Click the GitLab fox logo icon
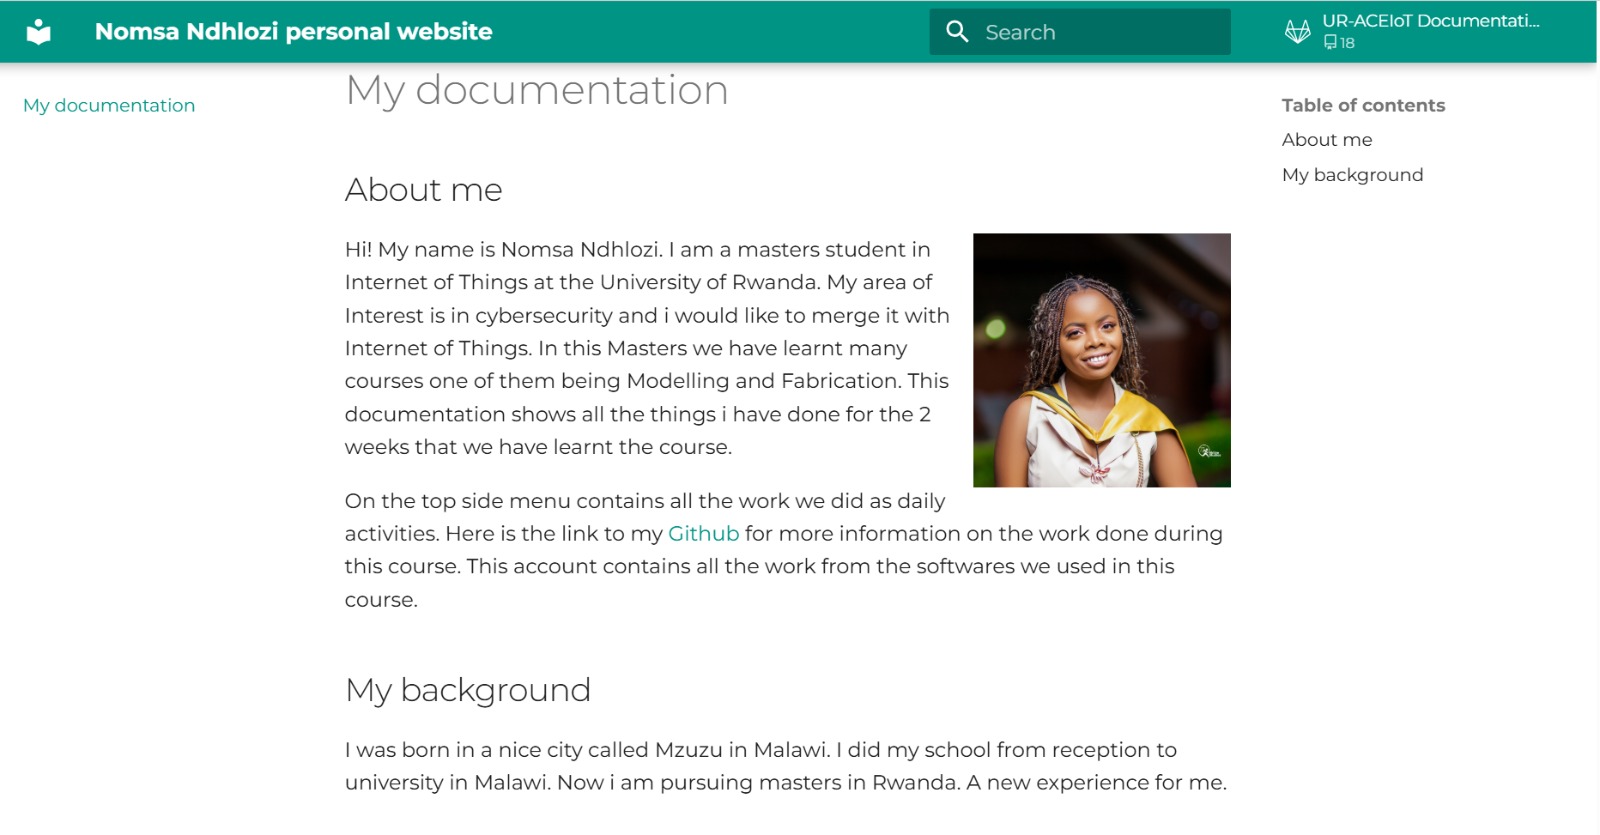This screenshot has width=1600, height=835. pos(1297,32)
